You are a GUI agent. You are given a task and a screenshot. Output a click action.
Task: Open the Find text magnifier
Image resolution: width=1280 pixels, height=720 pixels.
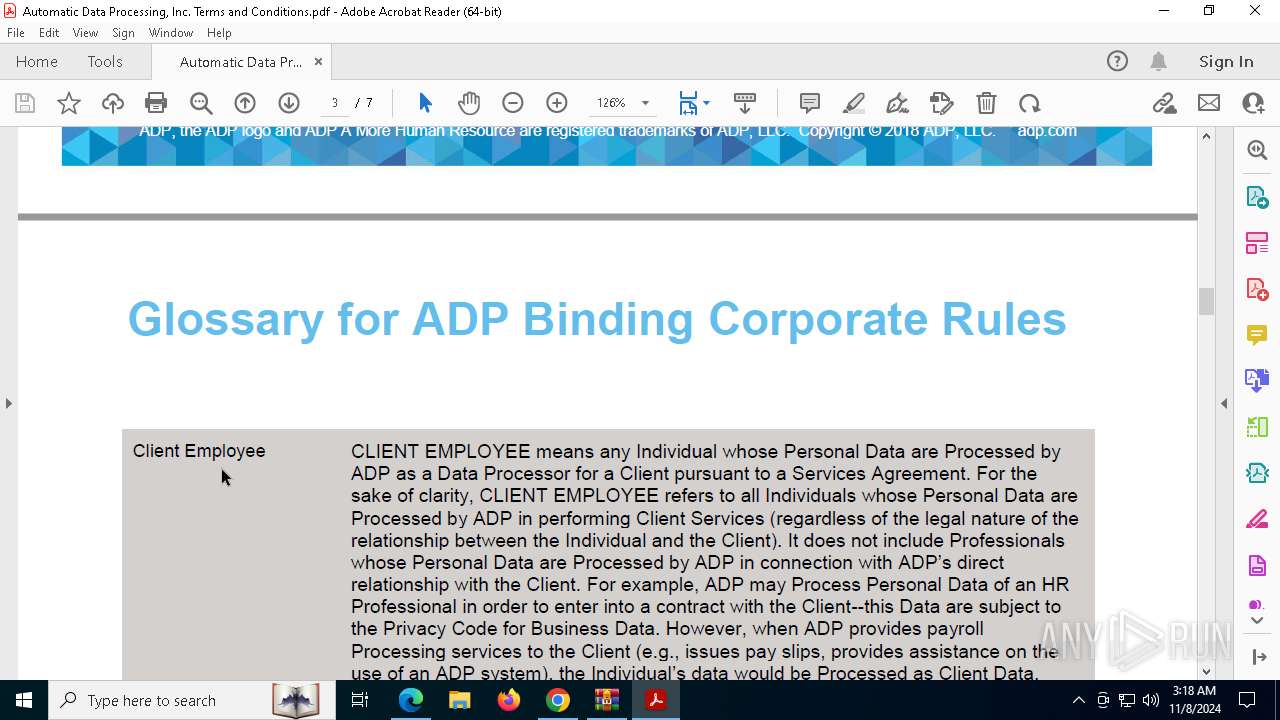[201, 103]
